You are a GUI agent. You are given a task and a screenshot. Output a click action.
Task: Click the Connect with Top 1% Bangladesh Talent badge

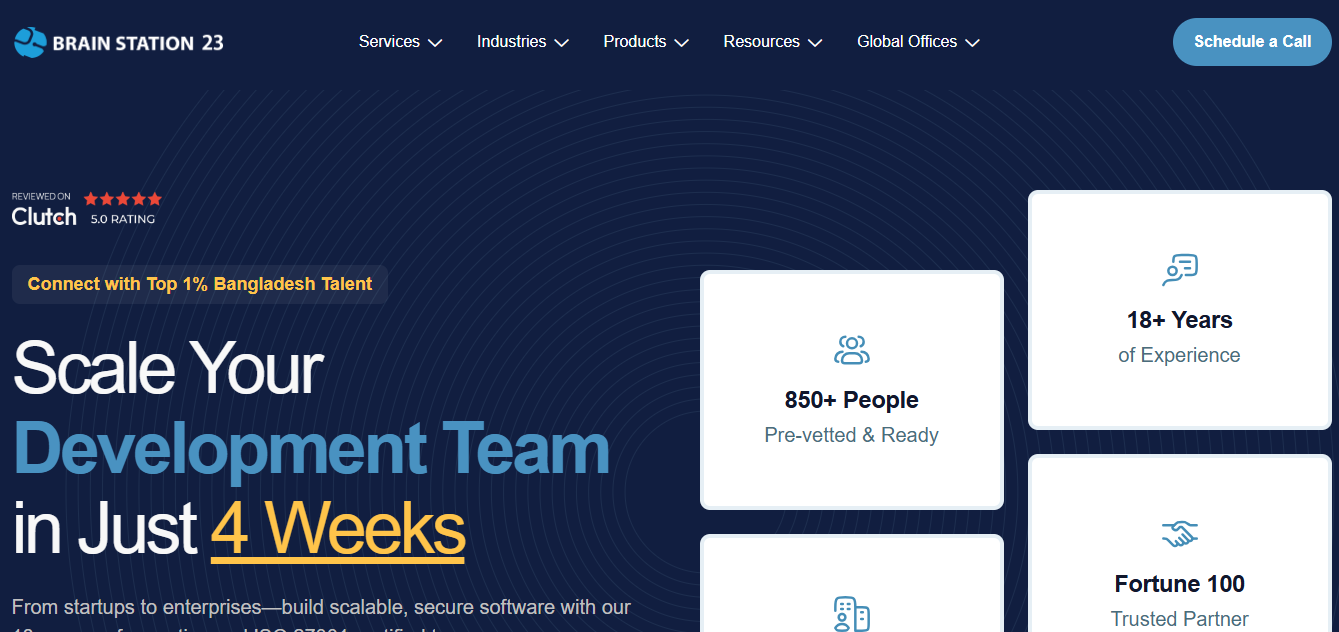click(x=200, y=284)
